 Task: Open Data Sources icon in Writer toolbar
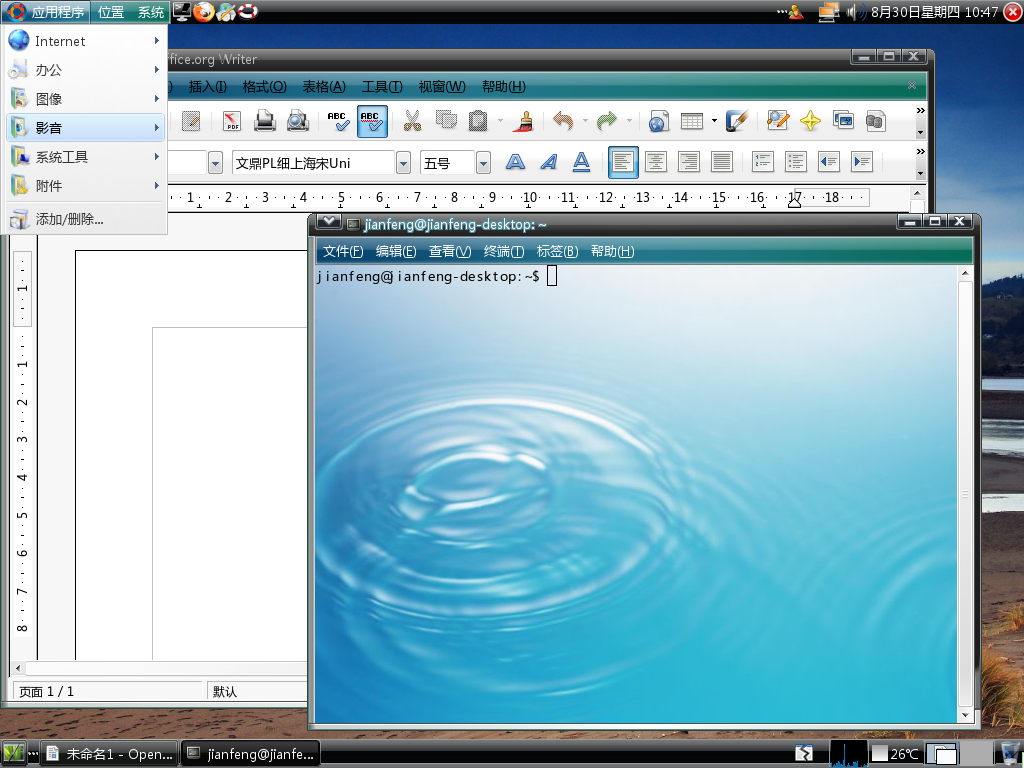tap(876, 121)
